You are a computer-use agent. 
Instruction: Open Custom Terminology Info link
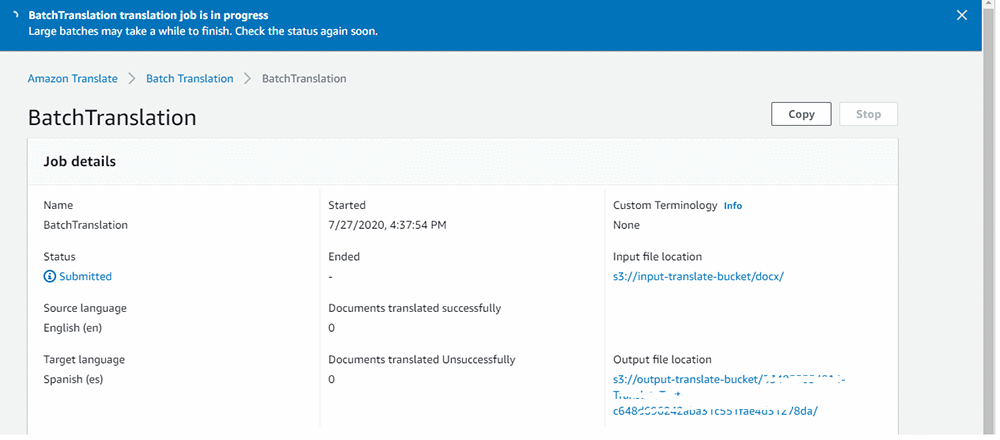click(733, 206)
